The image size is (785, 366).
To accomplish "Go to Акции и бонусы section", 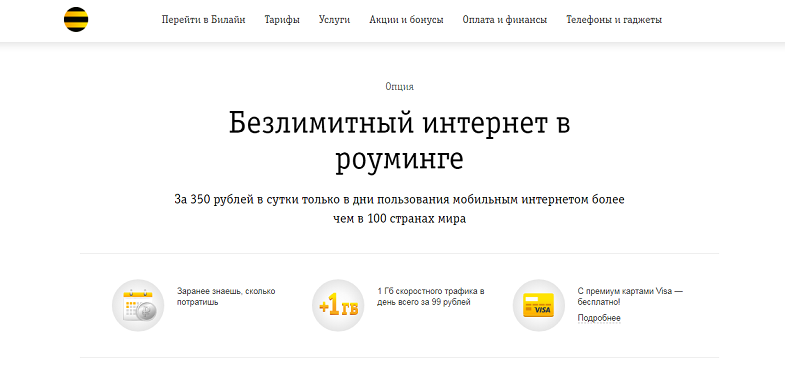I will coord(407,20).
